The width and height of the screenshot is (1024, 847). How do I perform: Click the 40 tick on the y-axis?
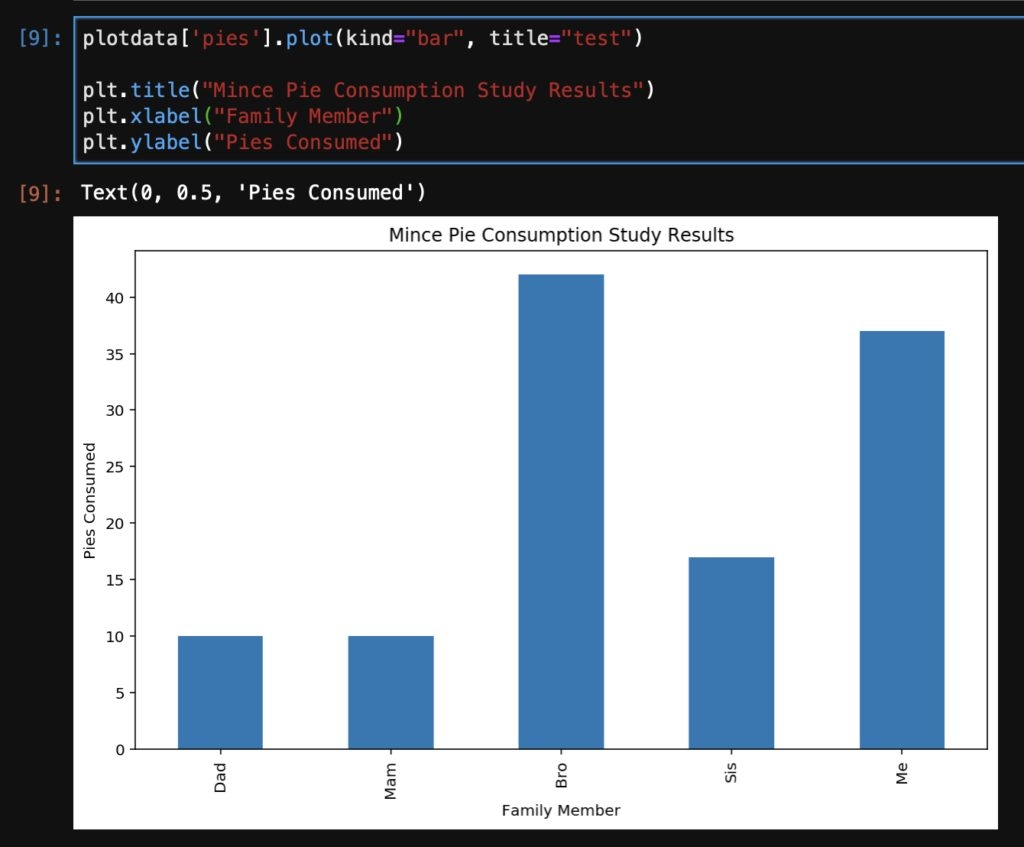pyautogui.click(x=115, y=298)
